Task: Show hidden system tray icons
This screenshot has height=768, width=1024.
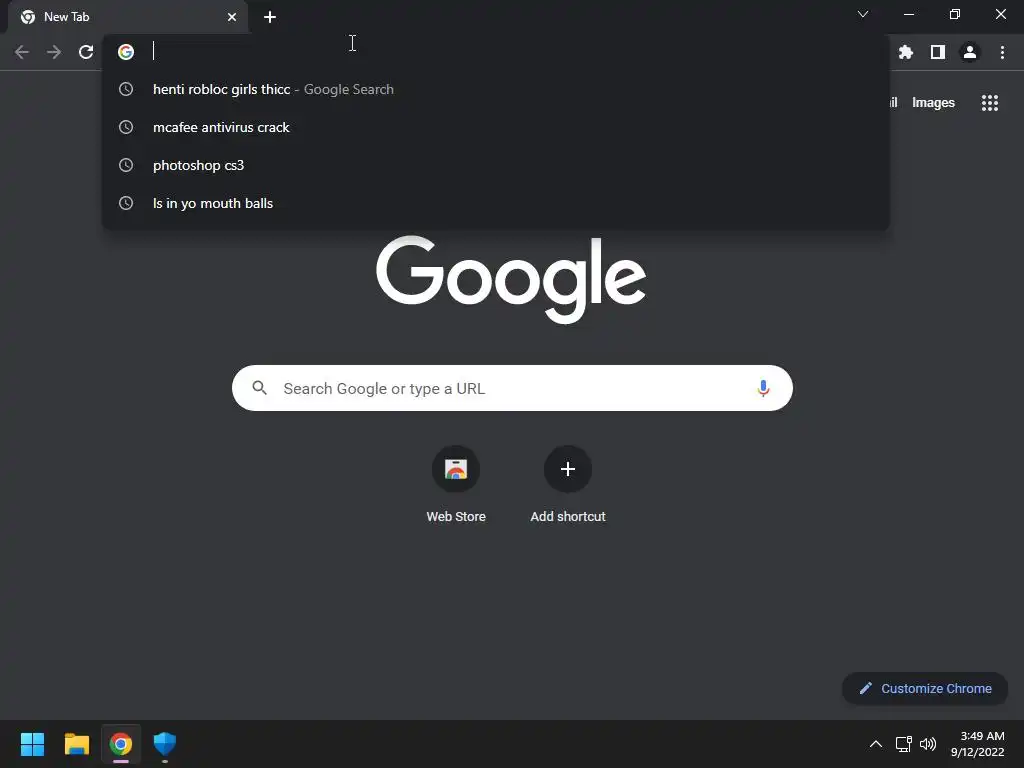Action: pyautogui.click(x=876, y=744)
